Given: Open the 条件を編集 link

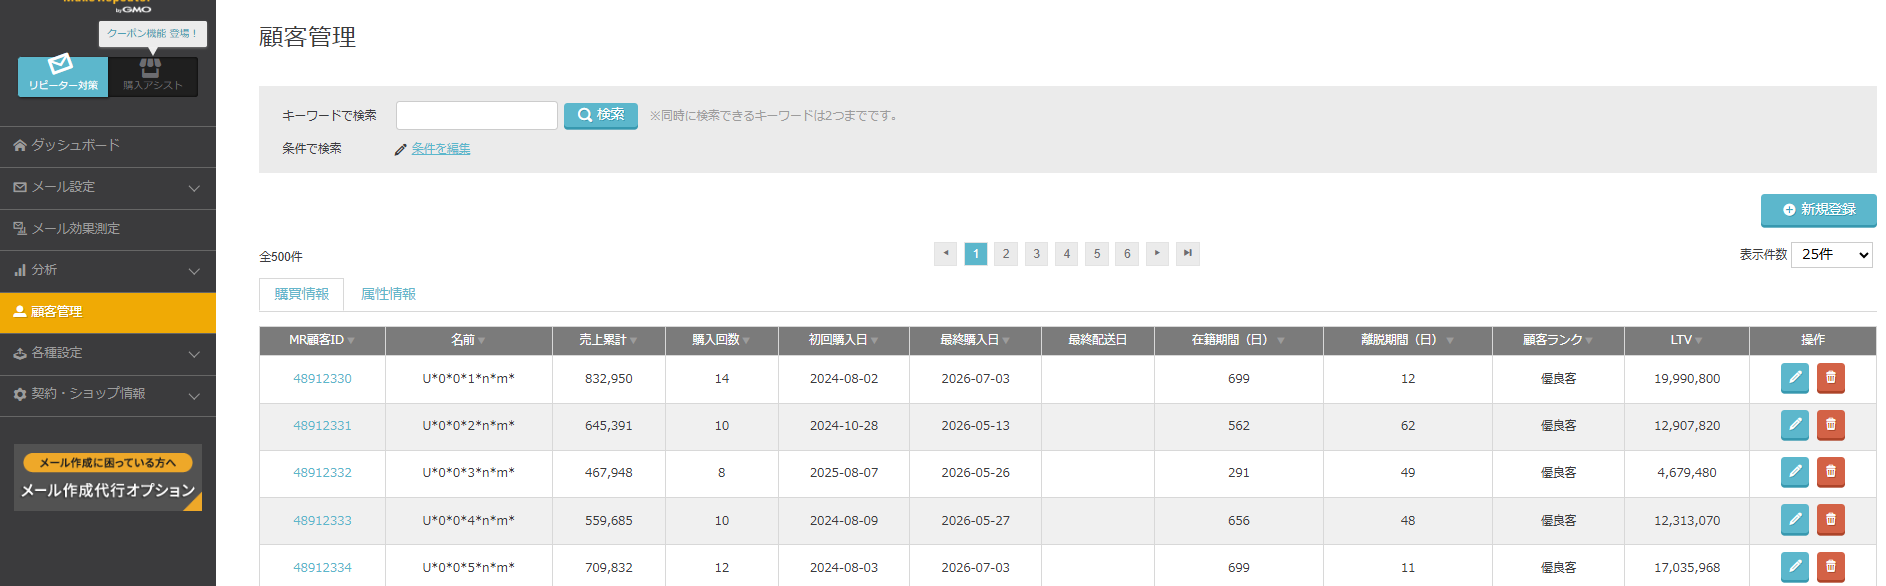Looking at the screenshot, I should pos(441,149).
